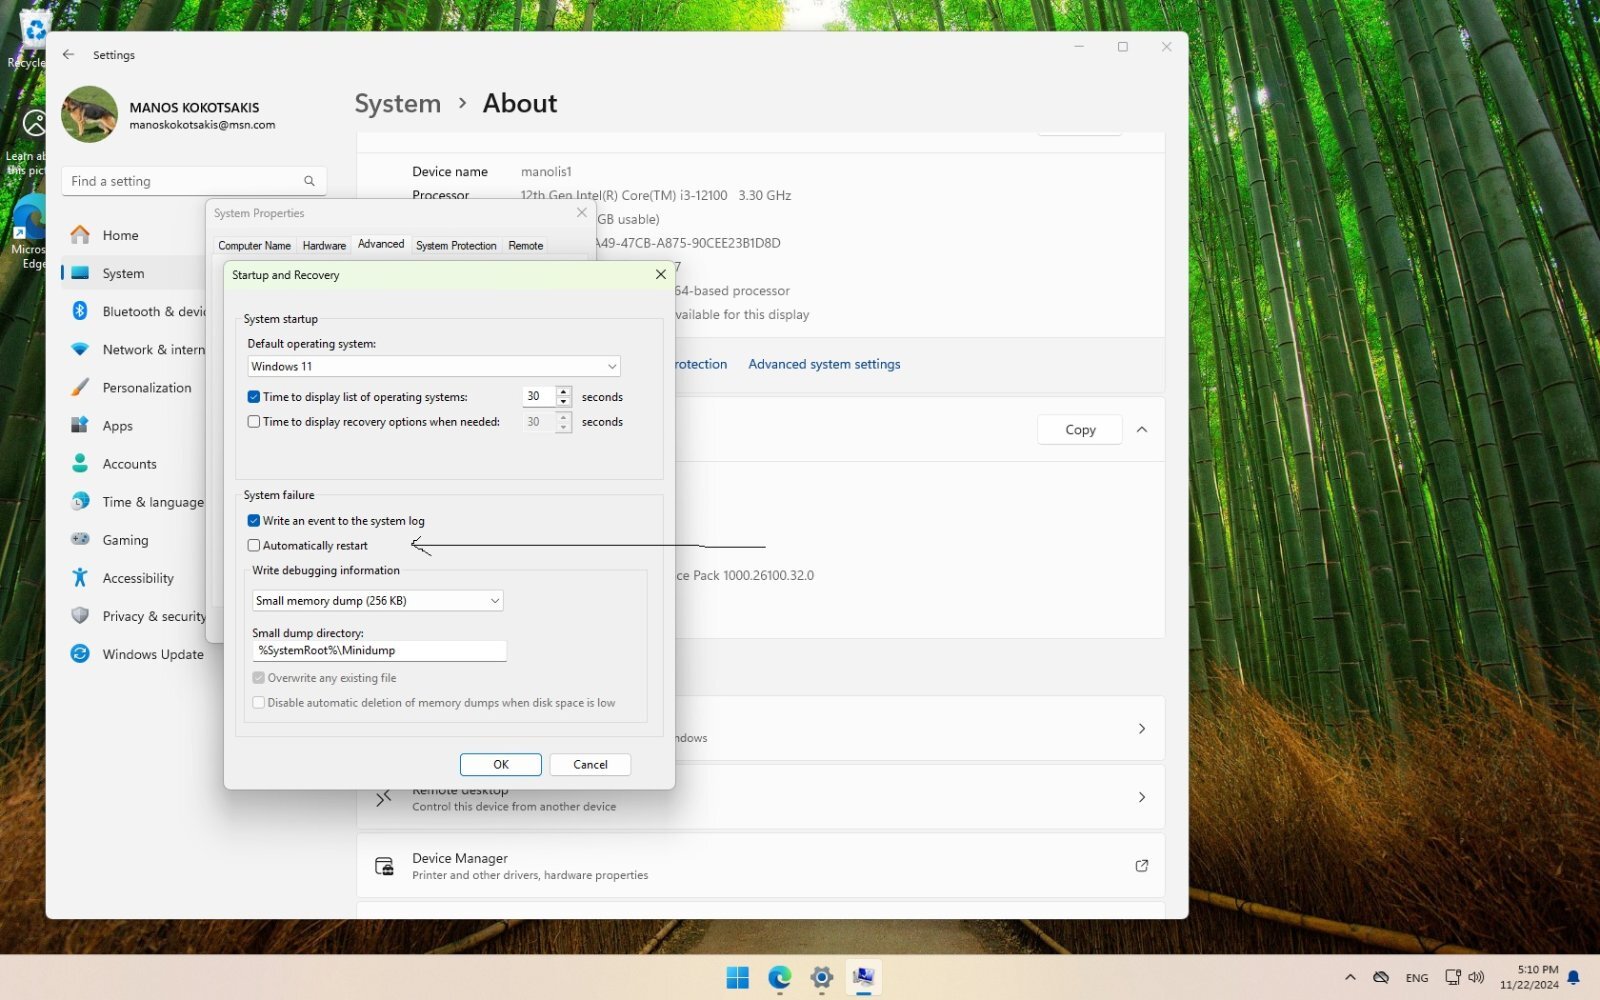Uncheck Write an event to the system log
Viewport: 1600px width, 1000px height.
[254, 521]
